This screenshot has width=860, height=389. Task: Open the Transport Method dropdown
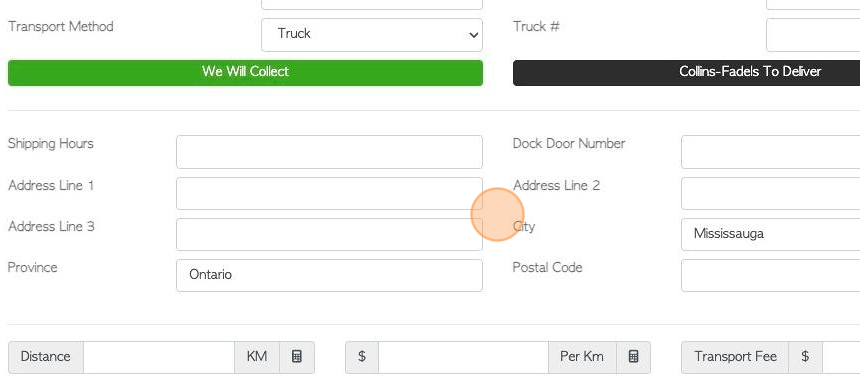372,35
